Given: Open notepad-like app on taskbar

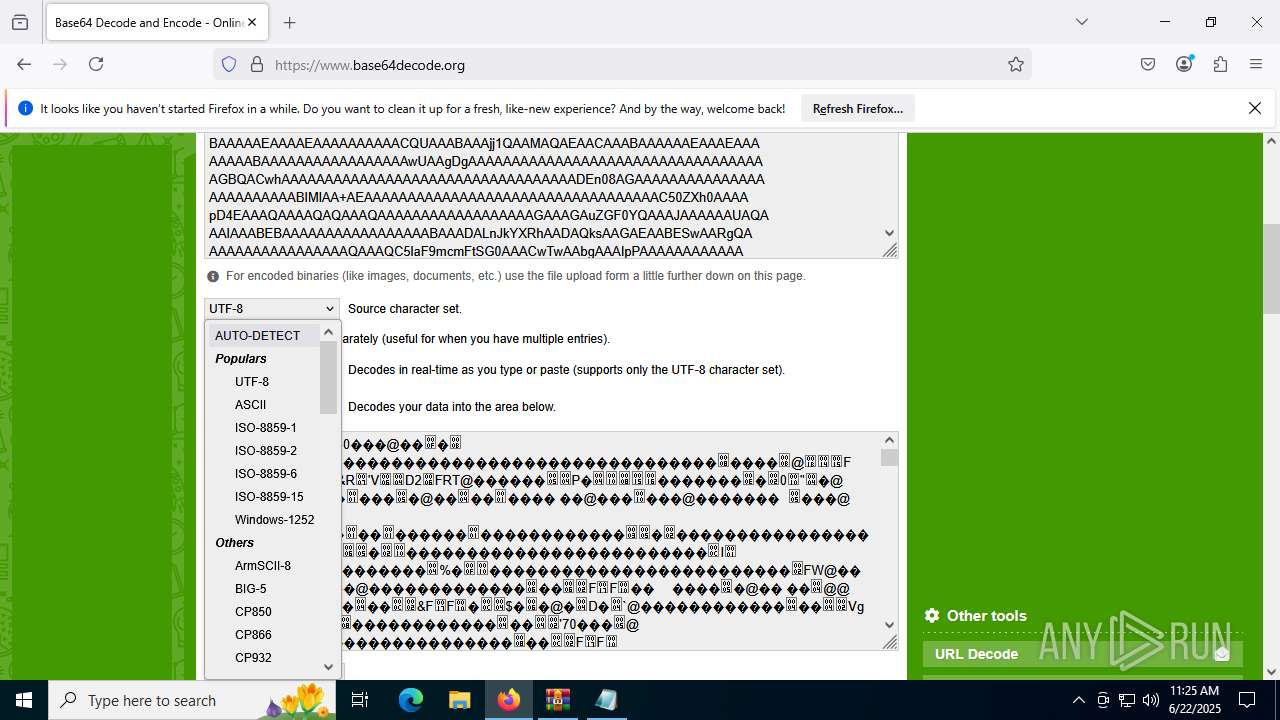Looking at the screenshot, I should tap(606, 700).
